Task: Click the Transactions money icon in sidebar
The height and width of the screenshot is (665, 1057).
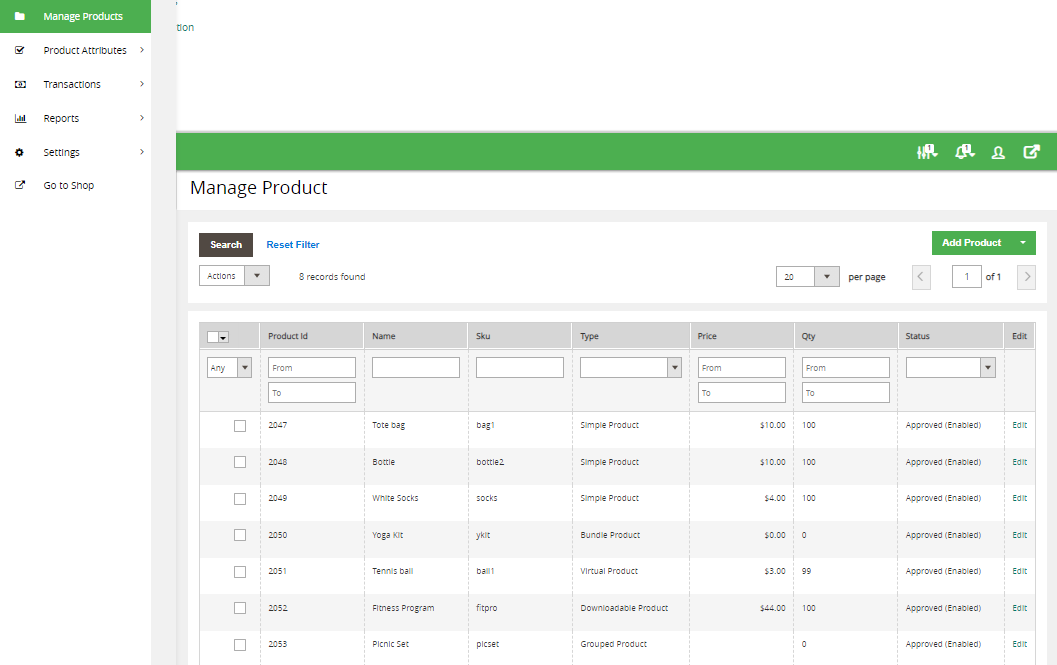Action: pos(20,84)
